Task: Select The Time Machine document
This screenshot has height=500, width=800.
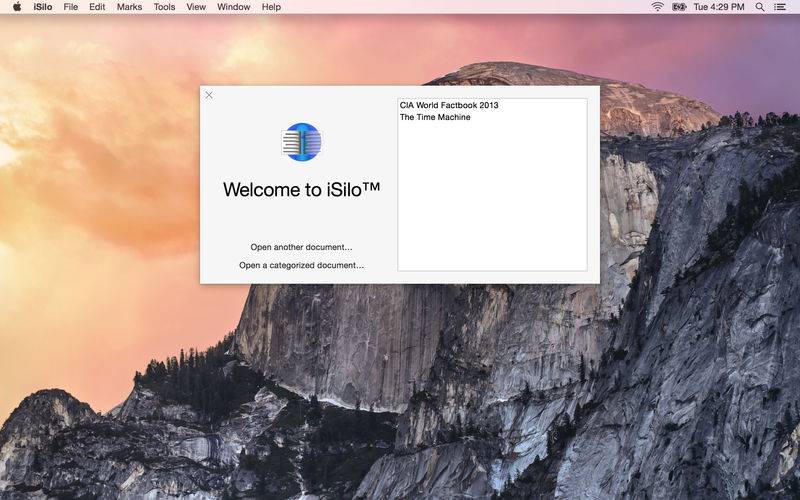Action: click(435, 117)
